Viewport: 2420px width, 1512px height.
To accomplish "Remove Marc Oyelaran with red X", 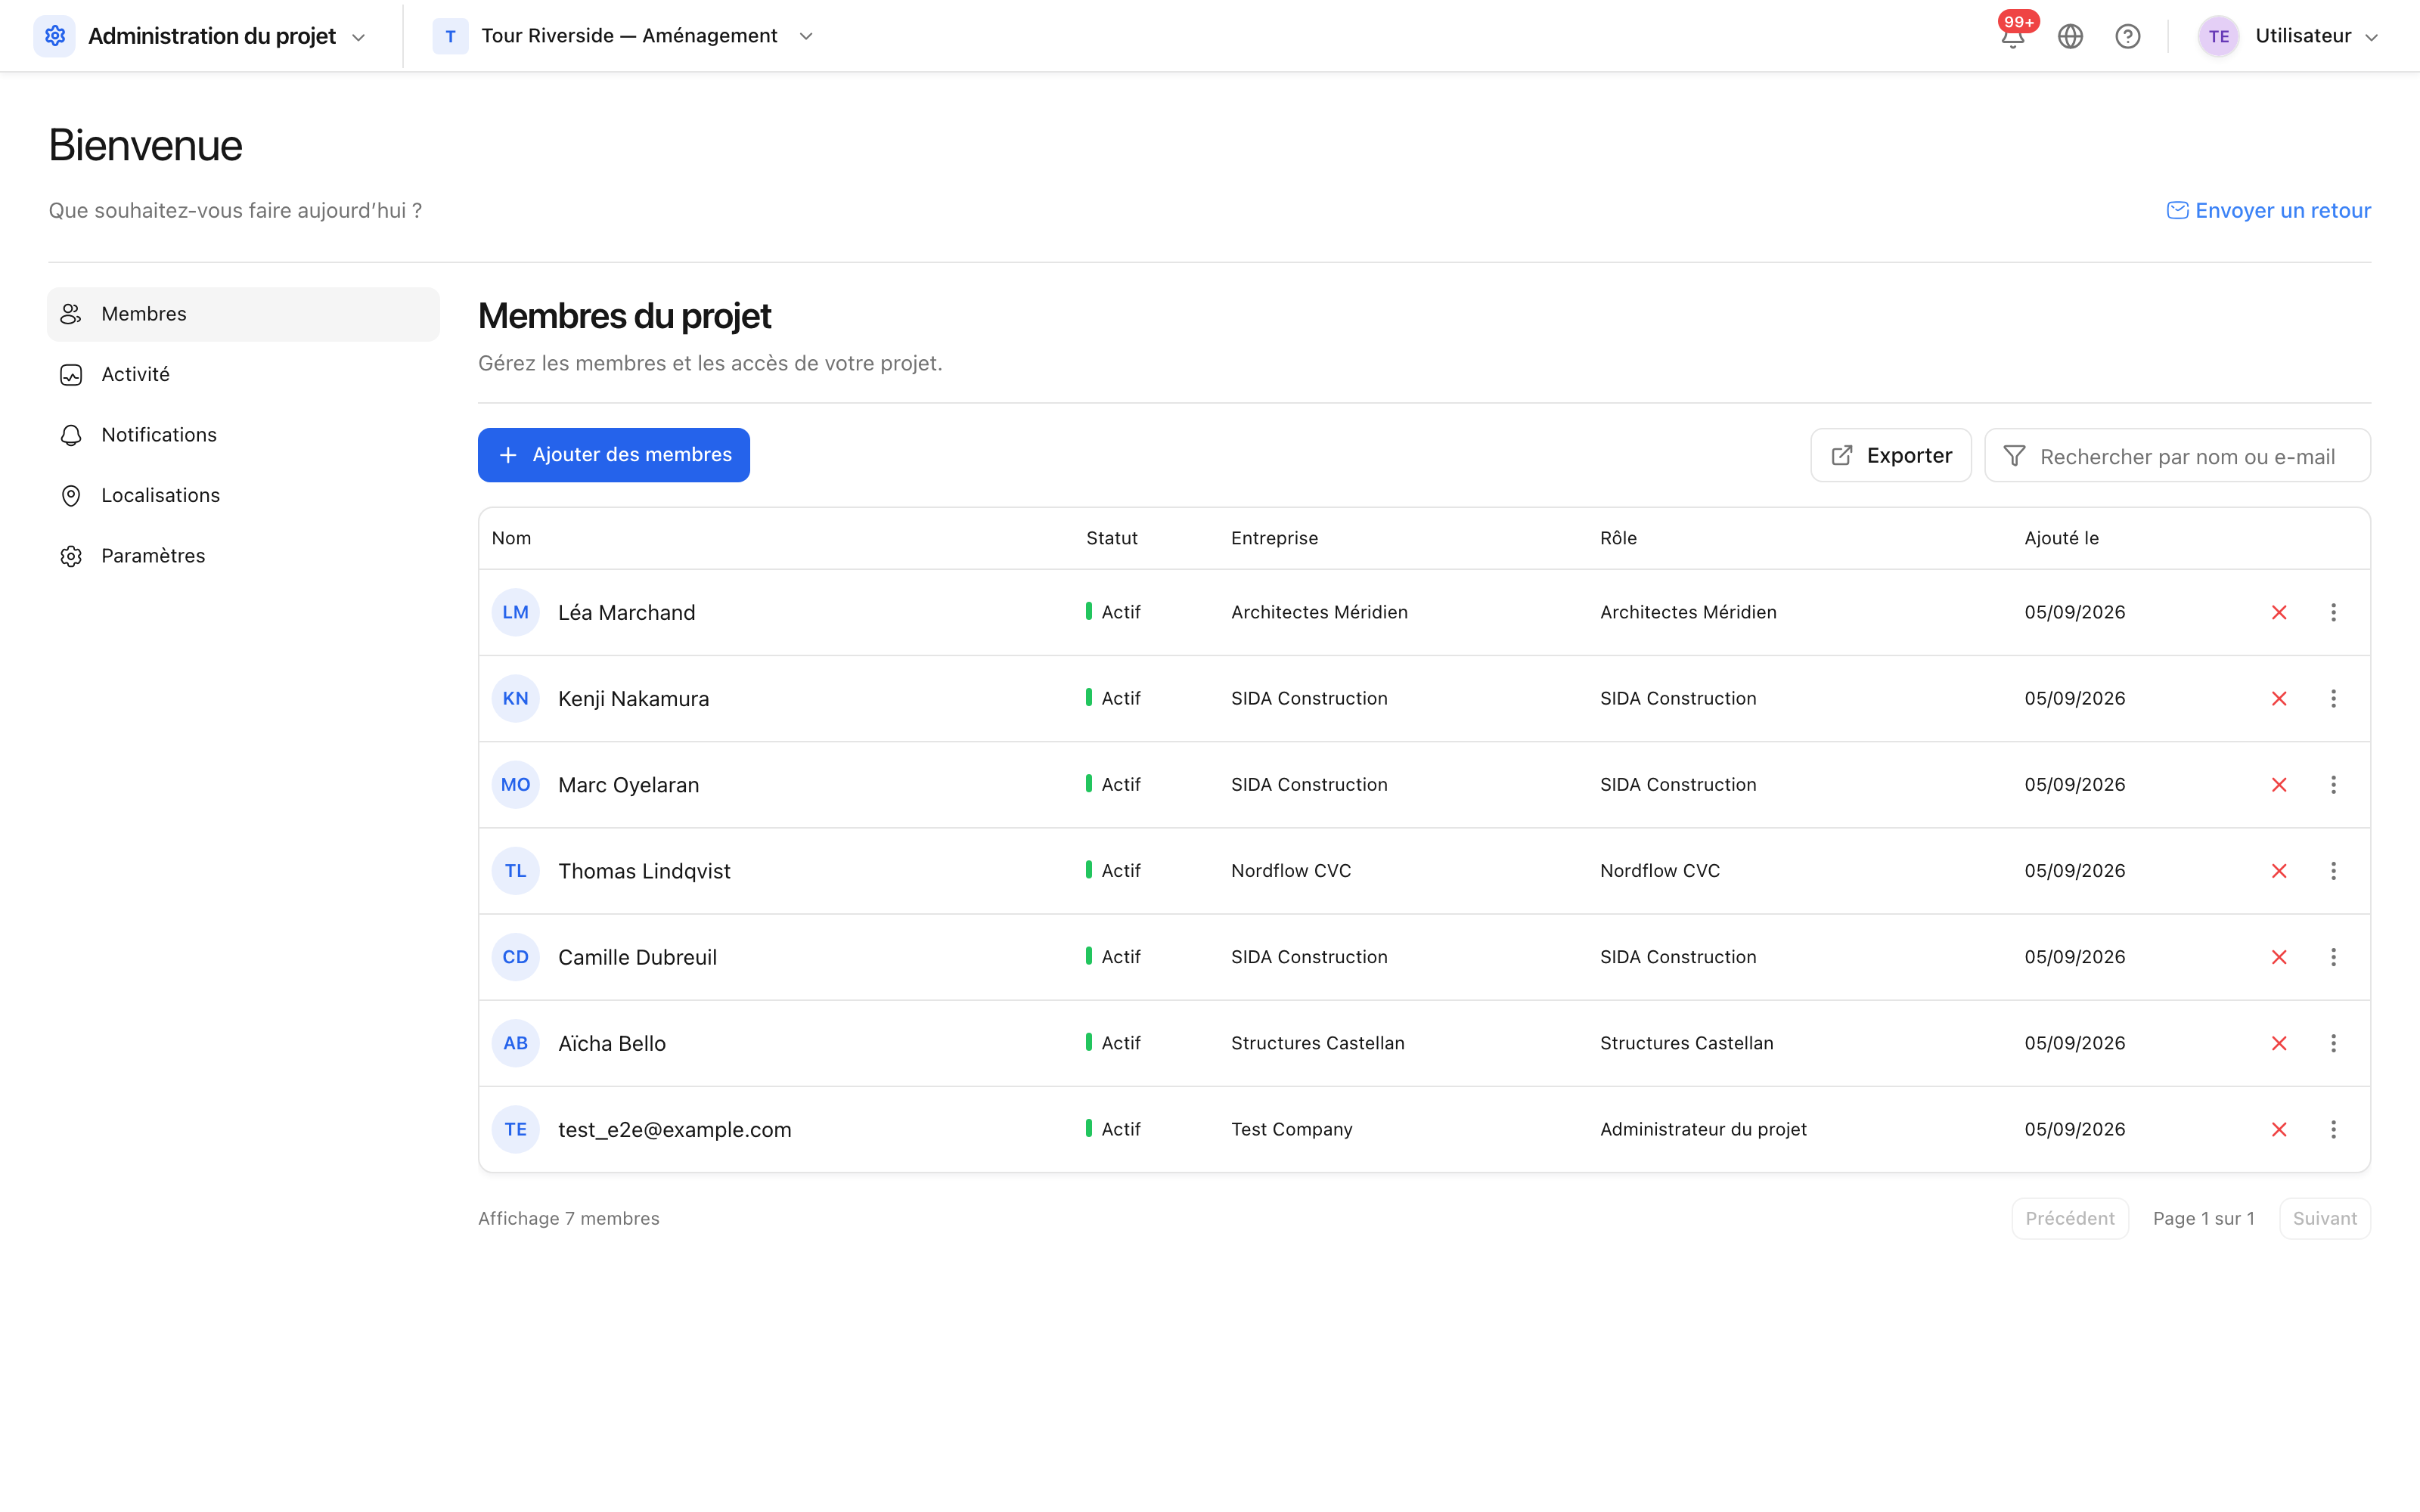I will click(2279, 785).
